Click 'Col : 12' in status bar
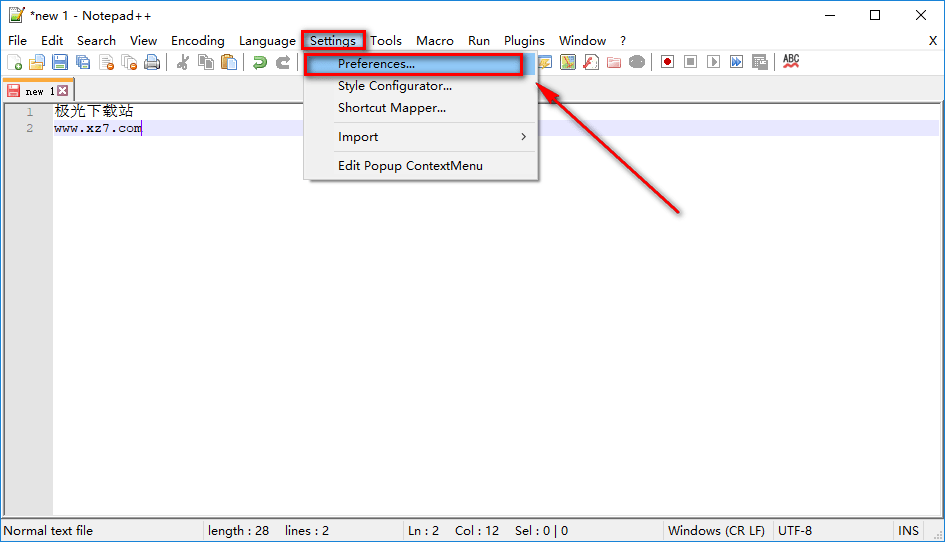This screenshot has height=542, width=945. point(477,531)
